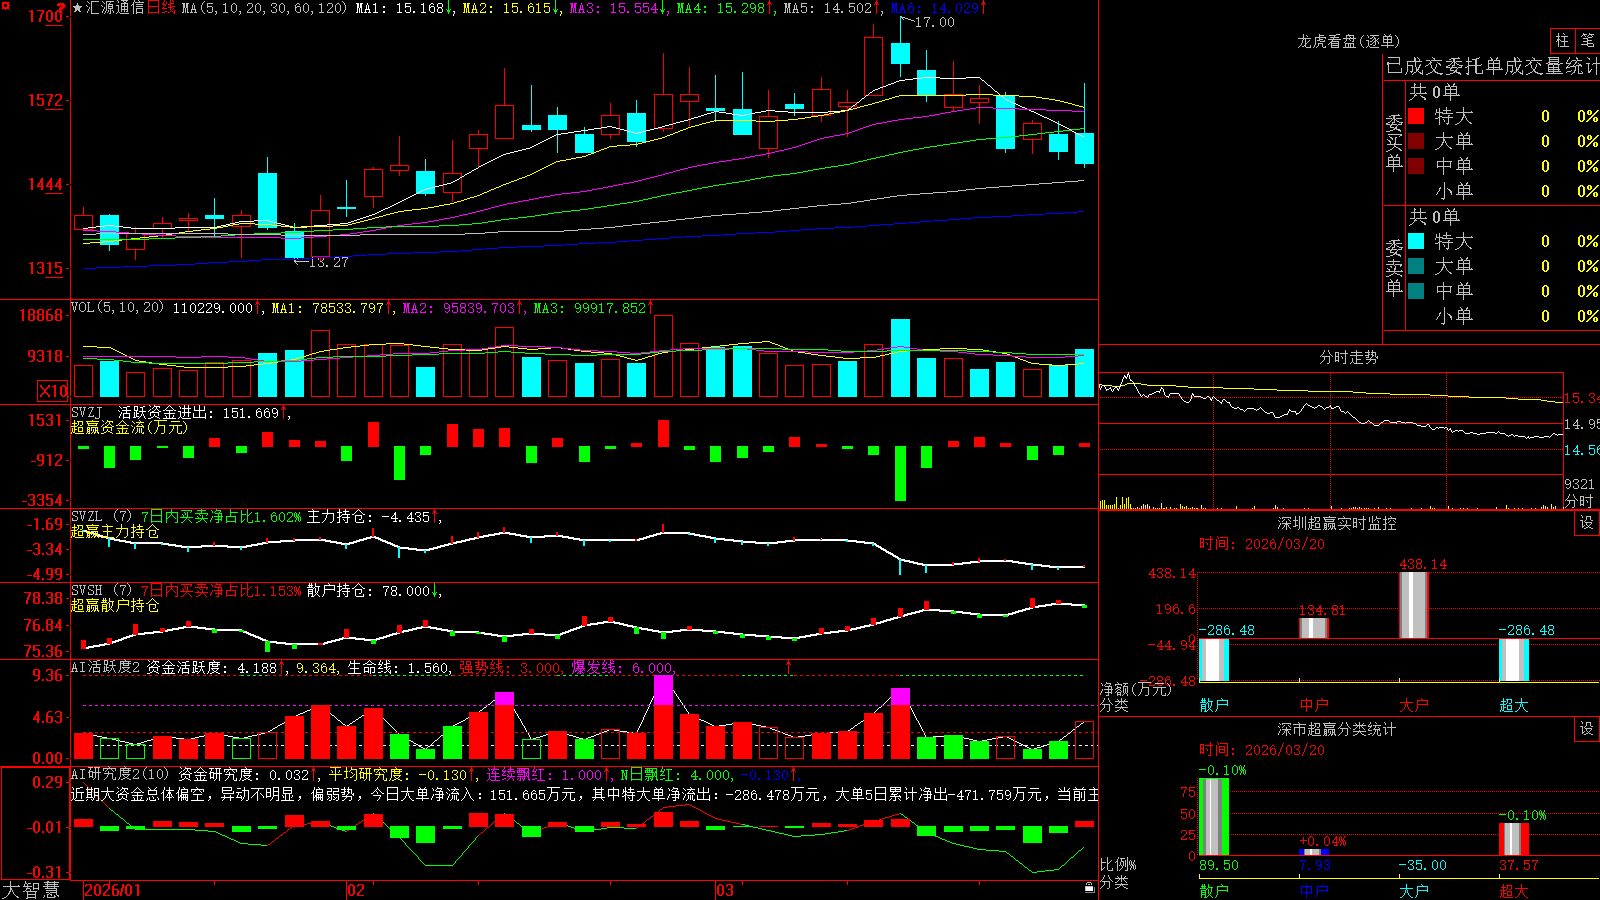Click the 超大 -286.48 bar in 实时监控
Screen dimensions: 1600x900
point(1514,660)
